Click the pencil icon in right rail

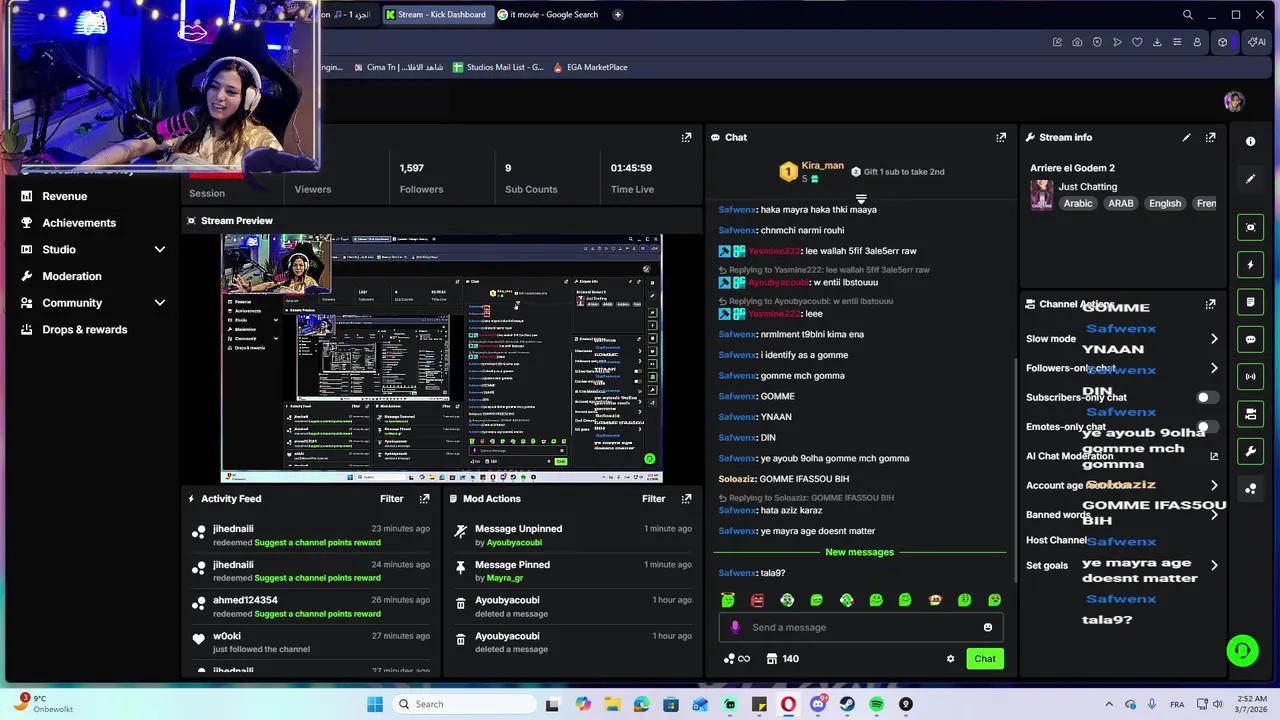[1250, 179]
